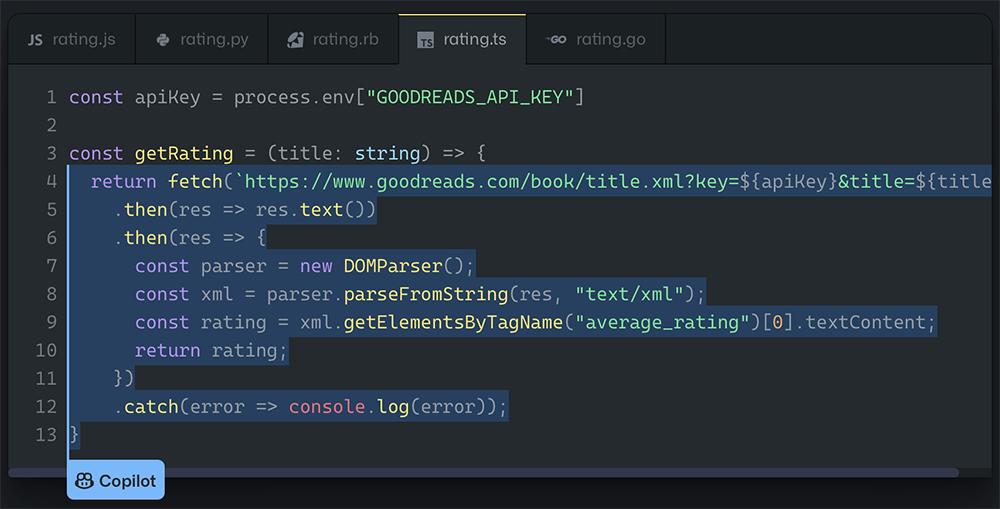
Task: Click the DOMParser constructor call
Action: point(393,266)
